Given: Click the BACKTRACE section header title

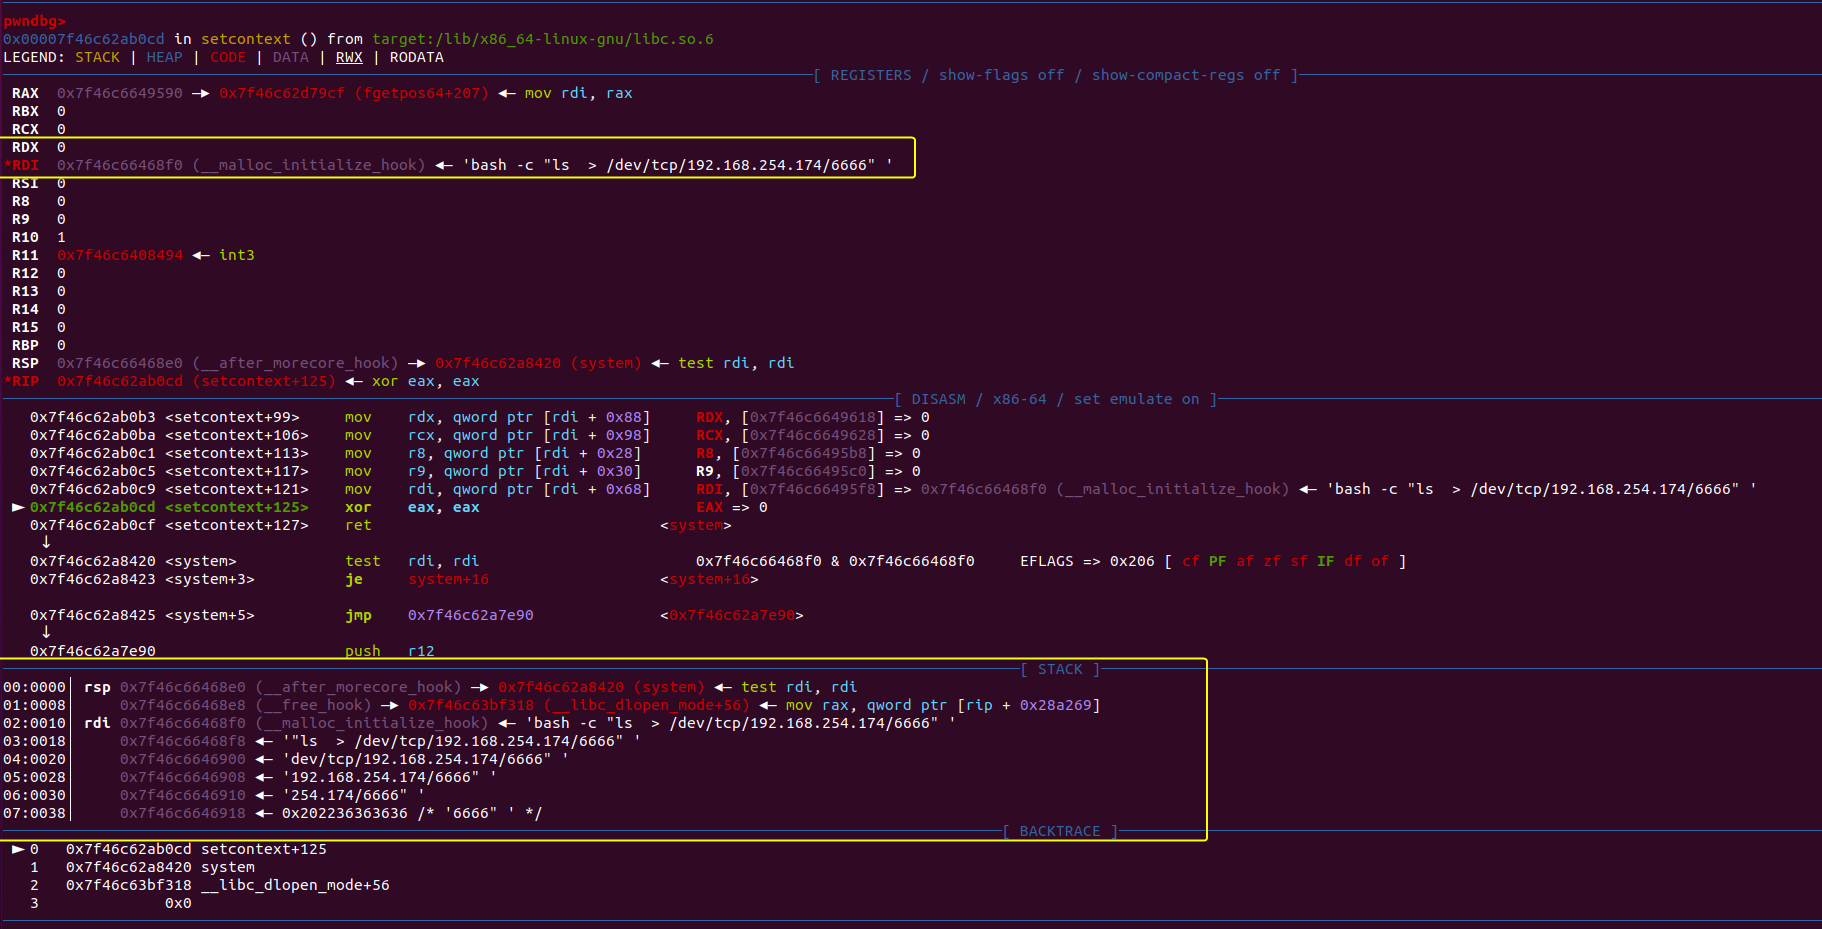Looking at the screenshot, I should tap(1060, 831).
